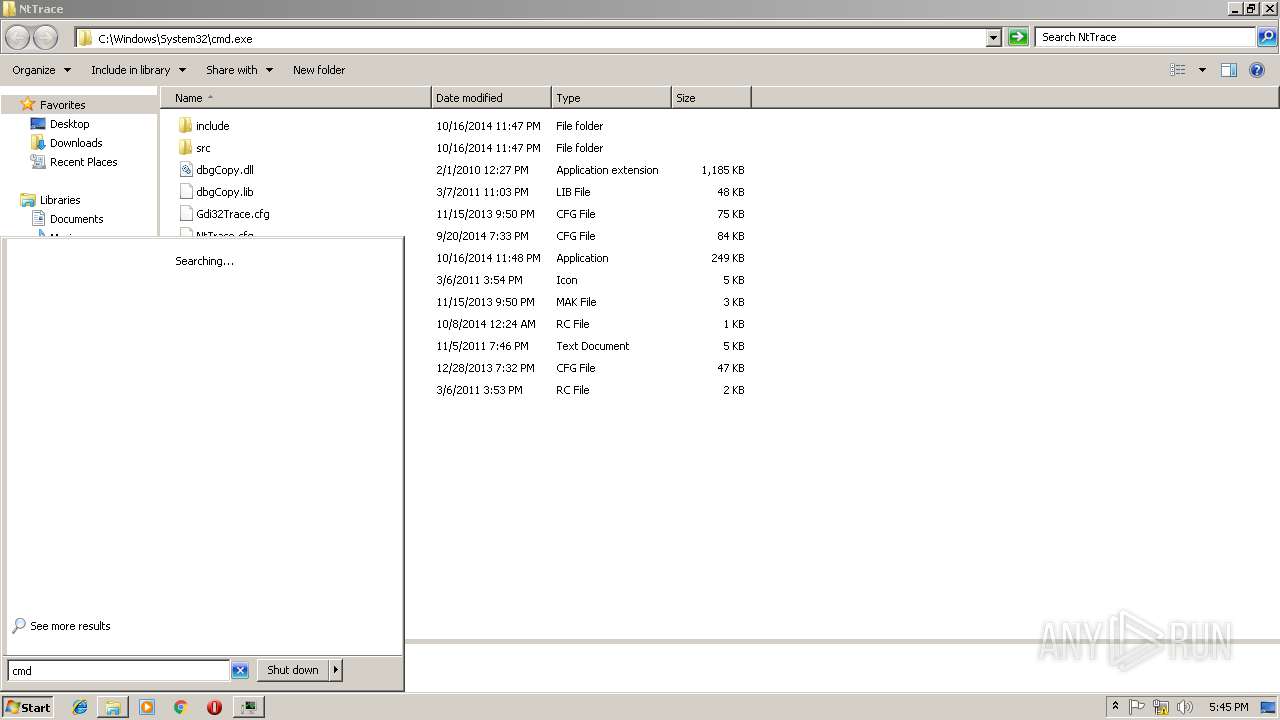Select the Gdi32Trace.cfg file icon

[x=185, y=214]
